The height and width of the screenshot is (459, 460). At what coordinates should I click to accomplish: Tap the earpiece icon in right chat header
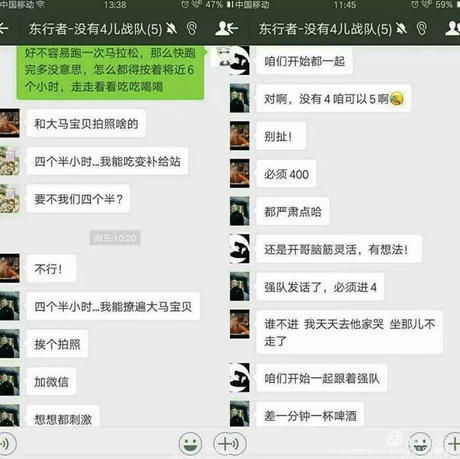tap(422, 29)
